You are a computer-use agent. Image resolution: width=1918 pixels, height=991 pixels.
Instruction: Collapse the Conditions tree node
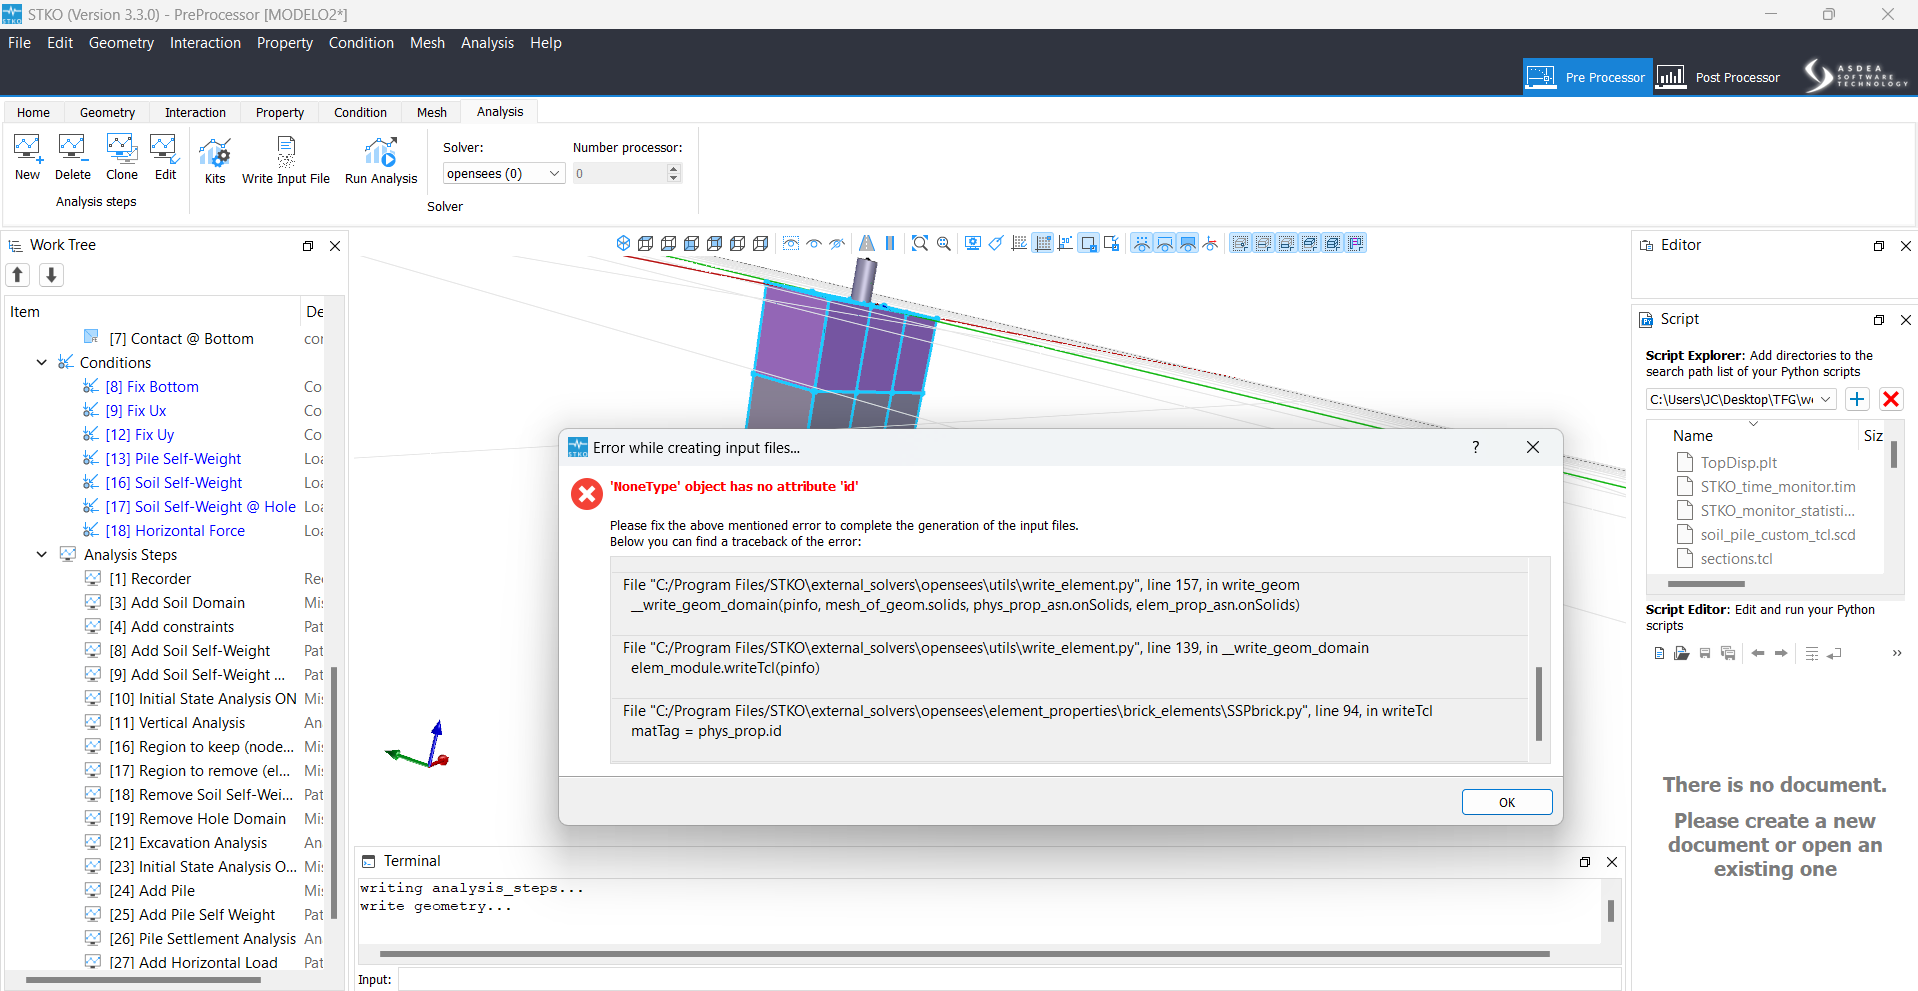tap(41, 363)
